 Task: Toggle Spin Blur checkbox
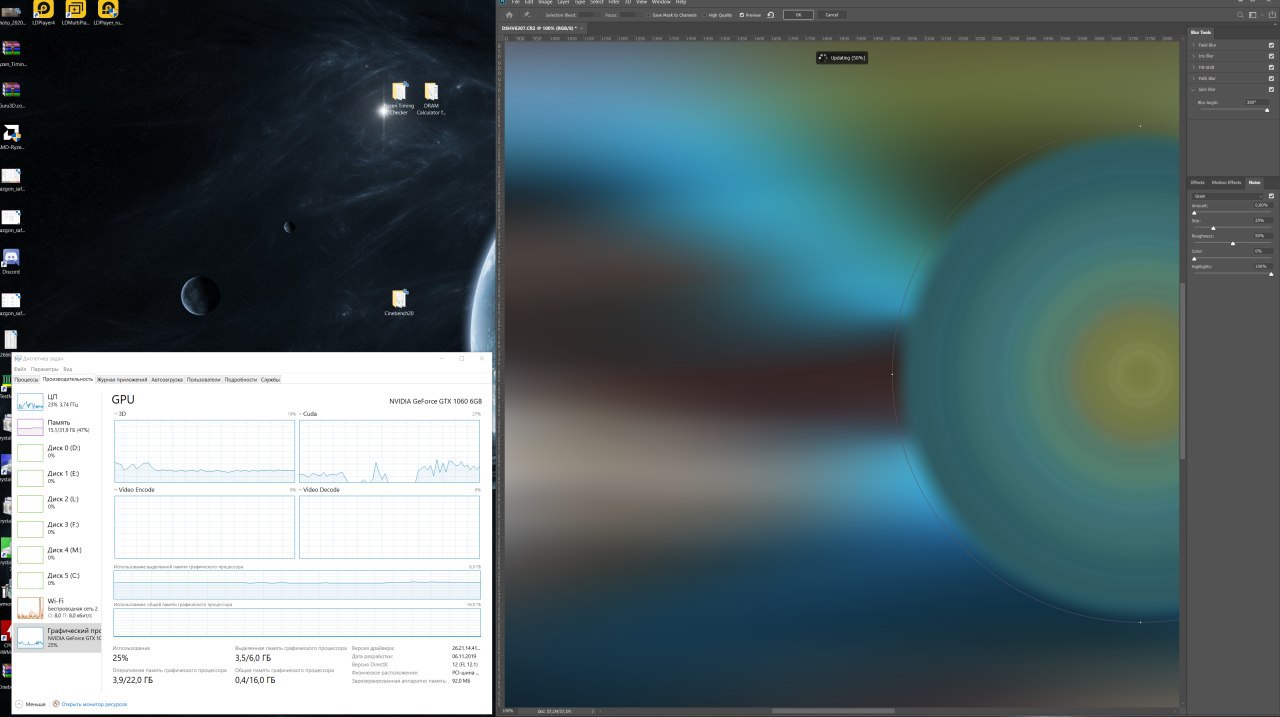1271,89
